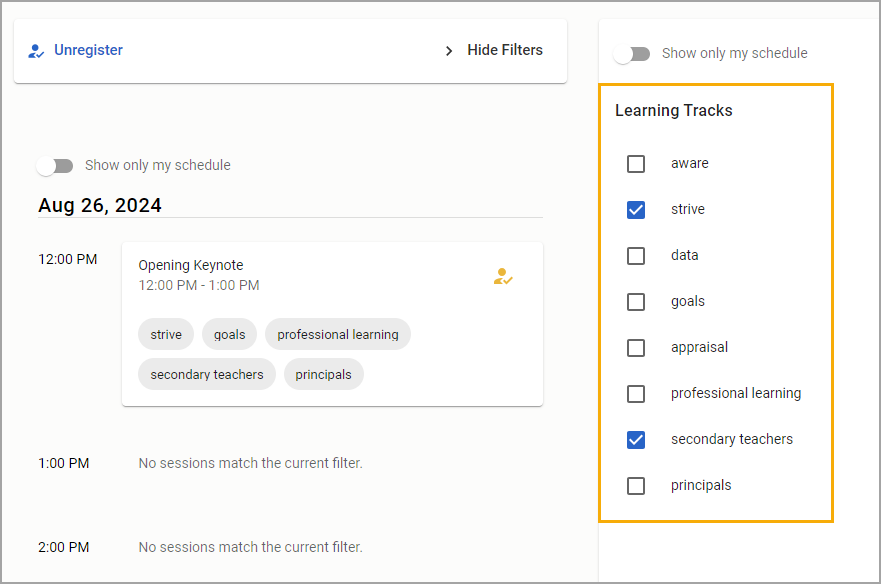Click the goals tag chip

click(x=229, y=334)
